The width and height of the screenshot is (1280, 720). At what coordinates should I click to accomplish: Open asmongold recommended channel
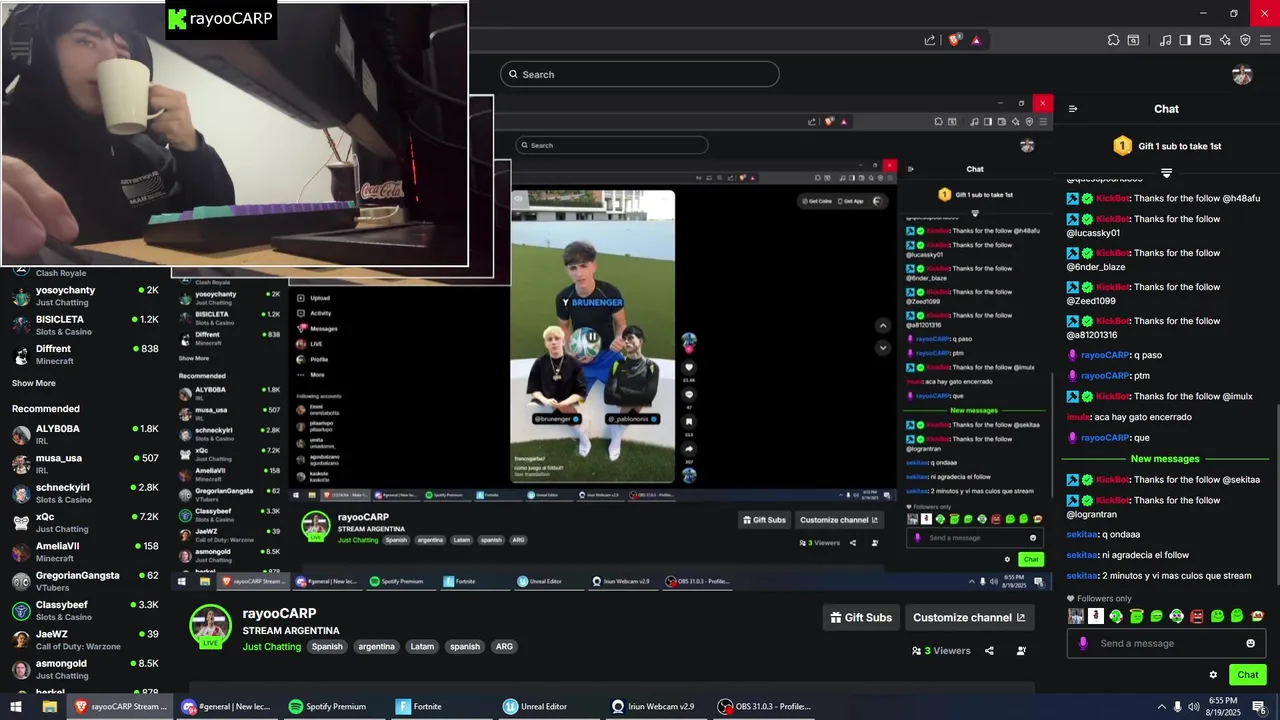coord(85,669)
